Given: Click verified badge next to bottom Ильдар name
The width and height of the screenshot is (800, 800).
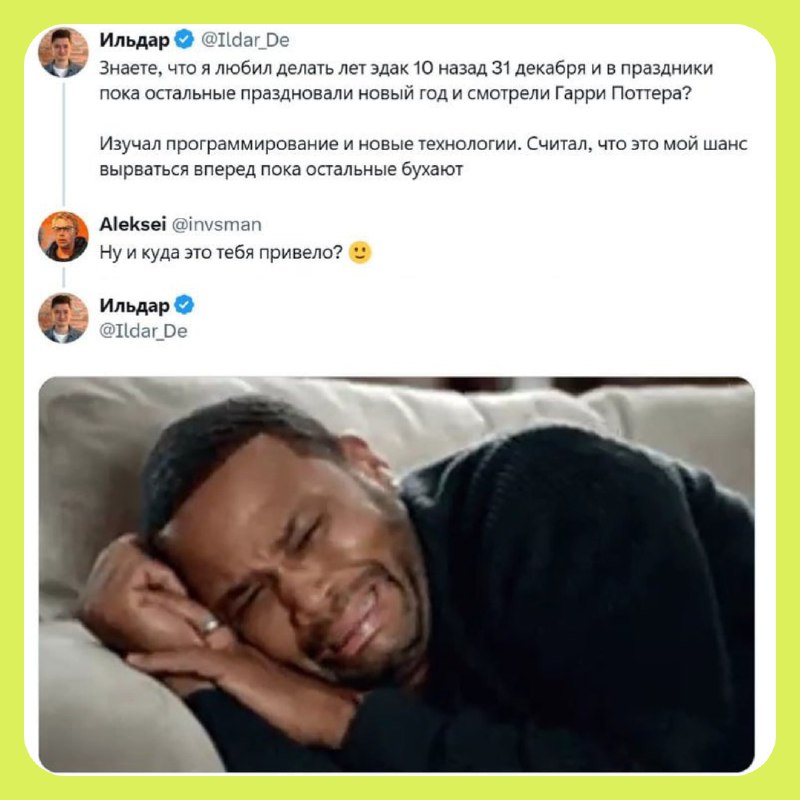Looking at the screenshot, I should 184,305.
